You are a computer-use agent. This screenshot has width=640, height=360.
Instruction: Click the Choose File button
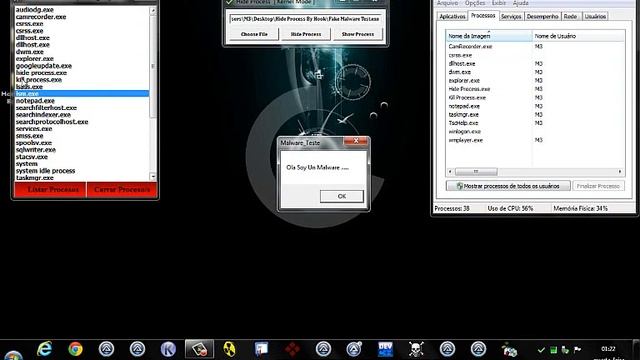[x=254, y=34]
